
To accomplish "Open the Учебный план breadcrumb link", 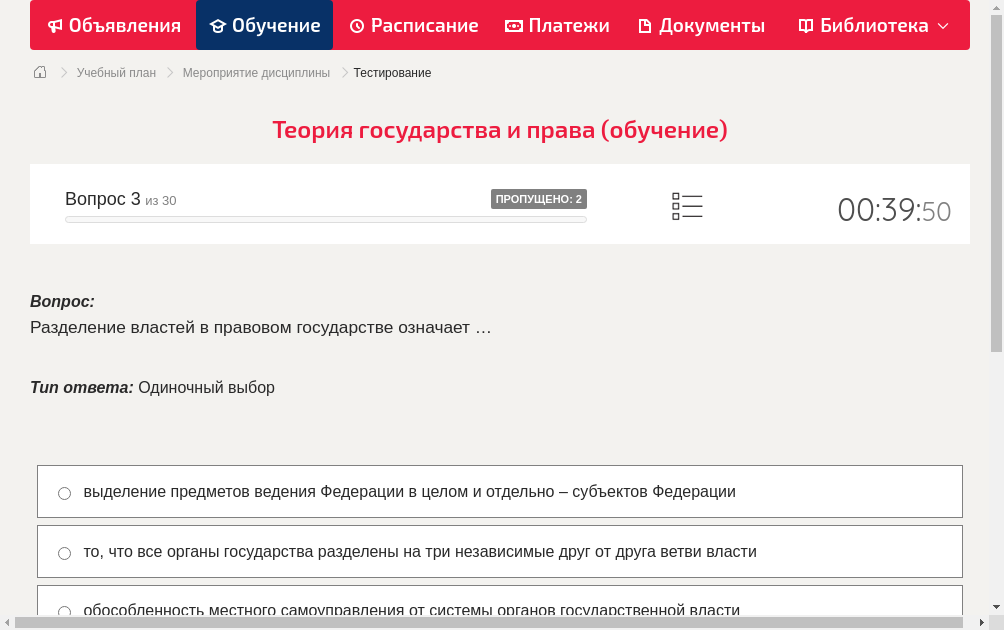I will click(118, 72).
